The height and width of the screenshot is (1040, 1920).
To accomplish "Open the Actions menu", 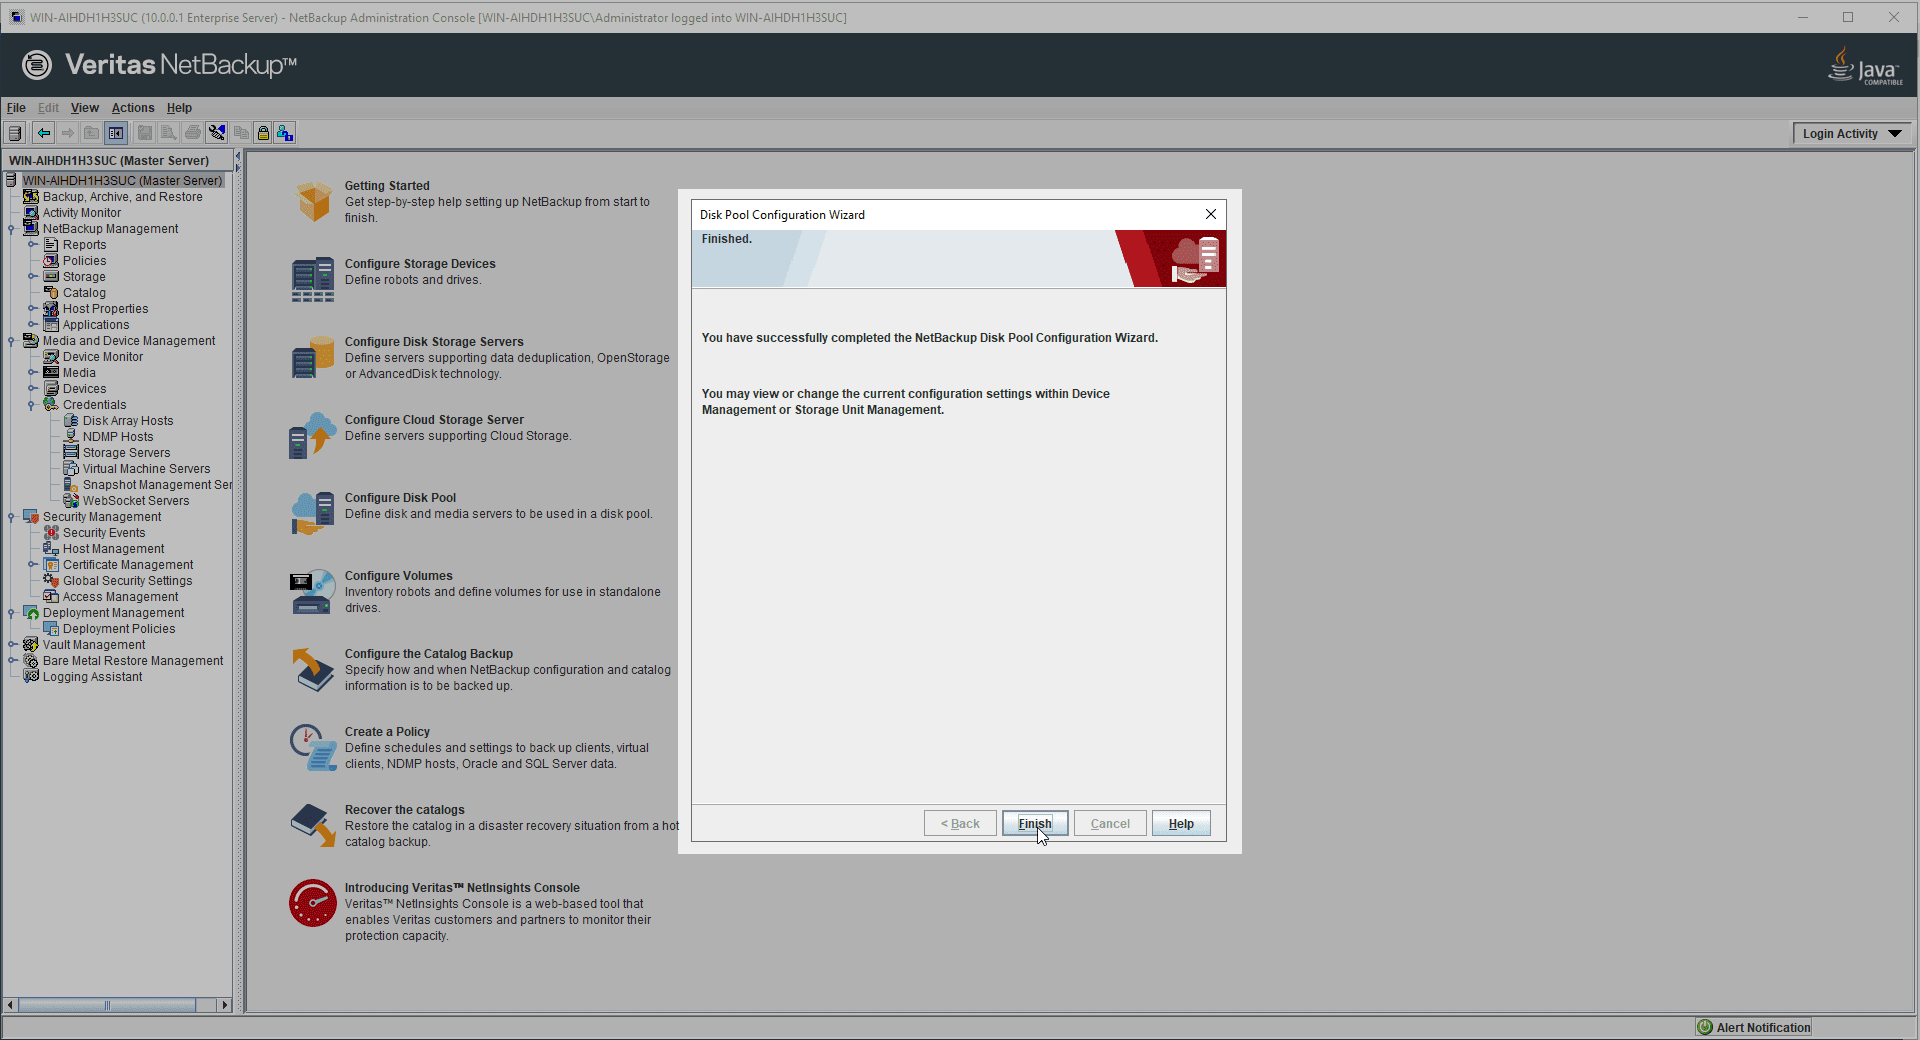I will [132, 108].
